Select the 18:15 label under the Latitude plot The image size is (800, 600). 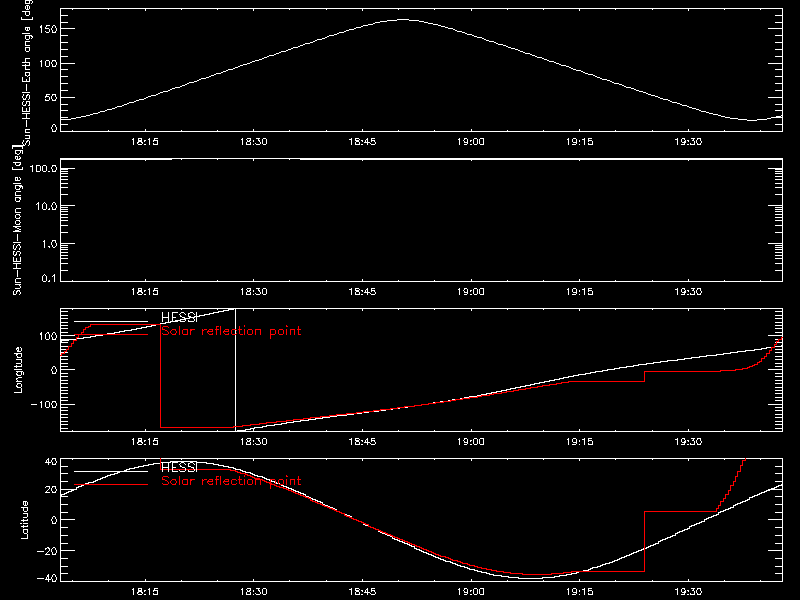(x=145, y=592)
